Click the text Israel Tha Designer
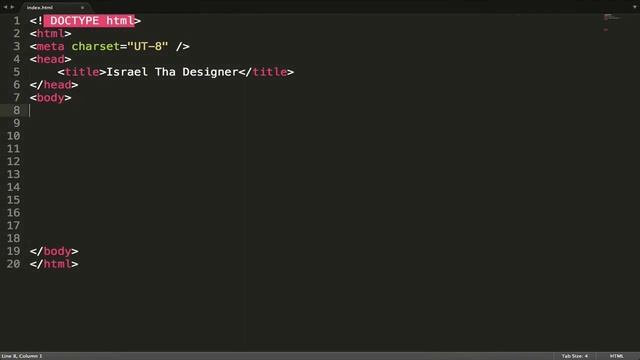 (x=172, y=72)
